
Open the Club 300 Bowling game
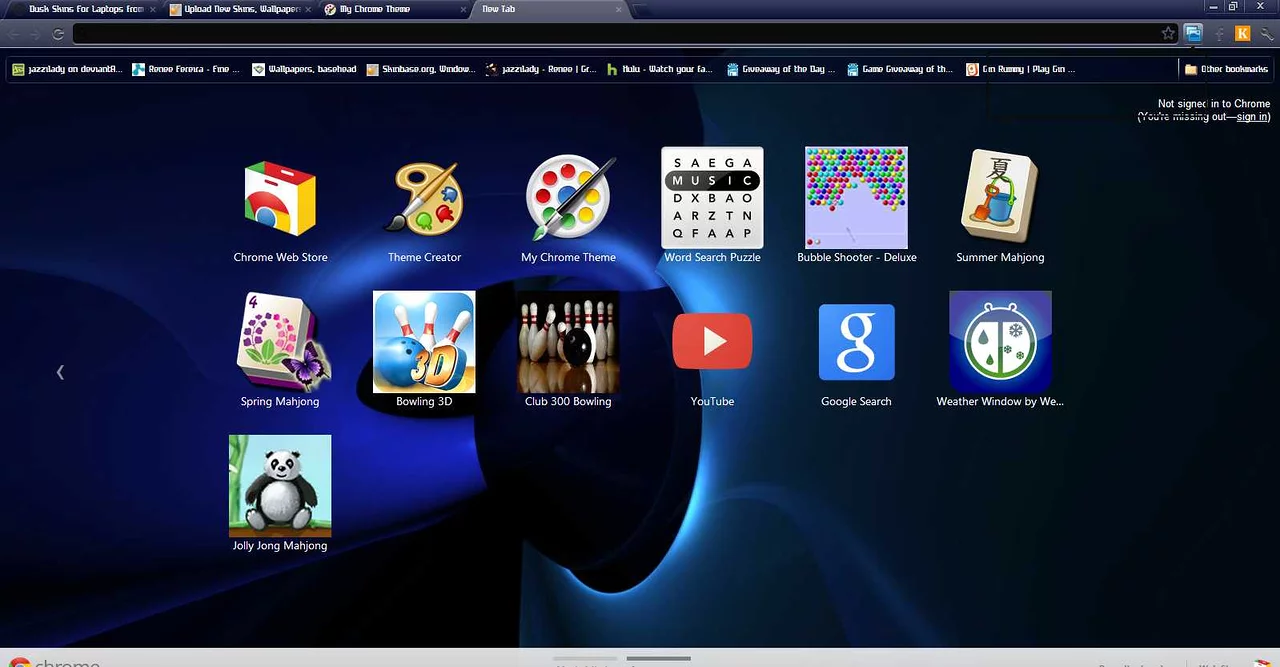coord(568,343)
